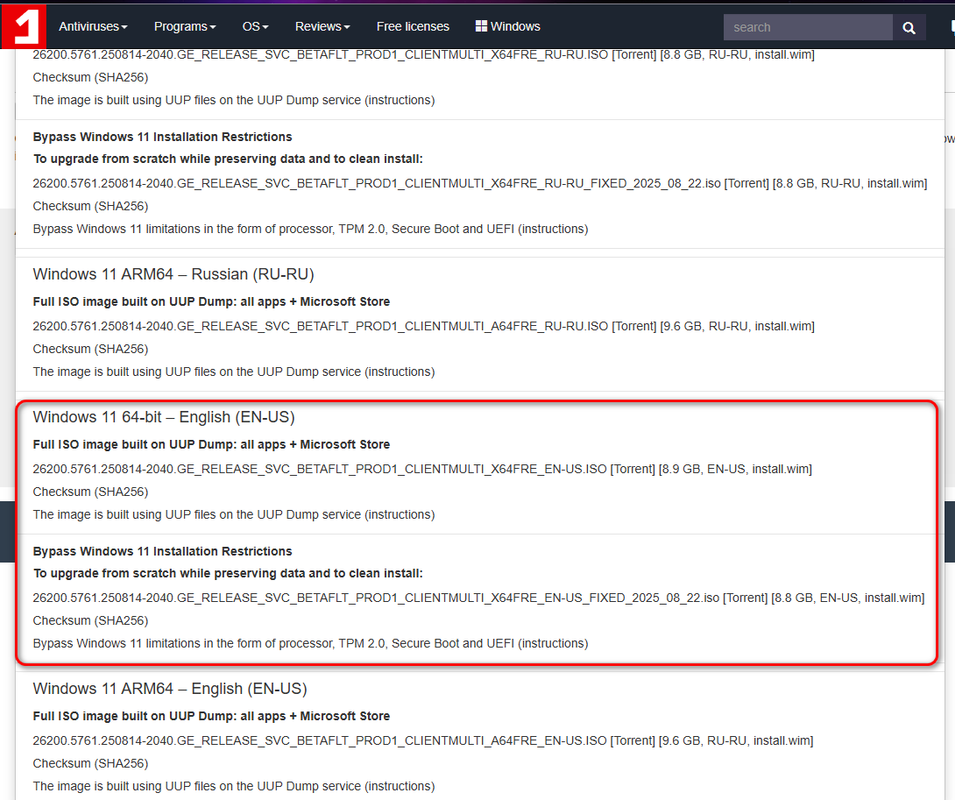Image resolution: width=955 pixels, height=800 pixels.
Task: Open Checksum (SHA256) under RU-RU FIXED iso
Action: pos(90,206)
